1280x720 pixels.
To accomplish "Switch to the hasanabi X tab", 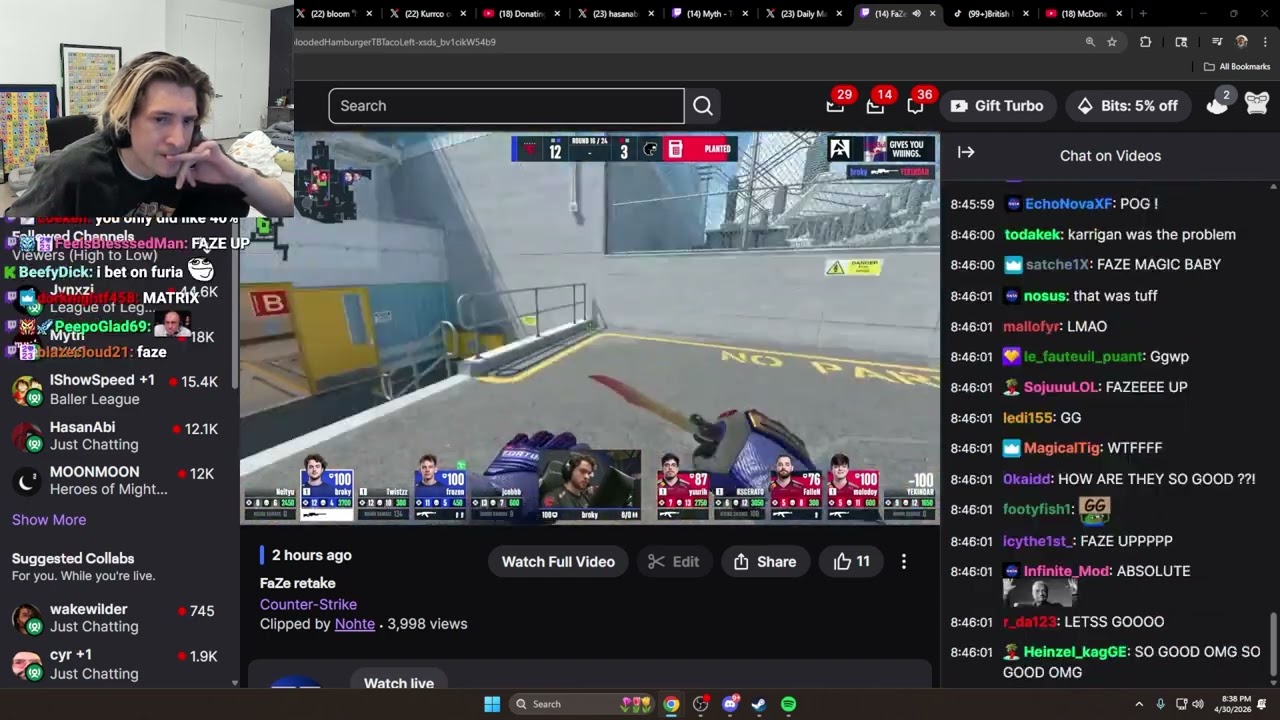I will pyautogui.click(x=615, y=14).
